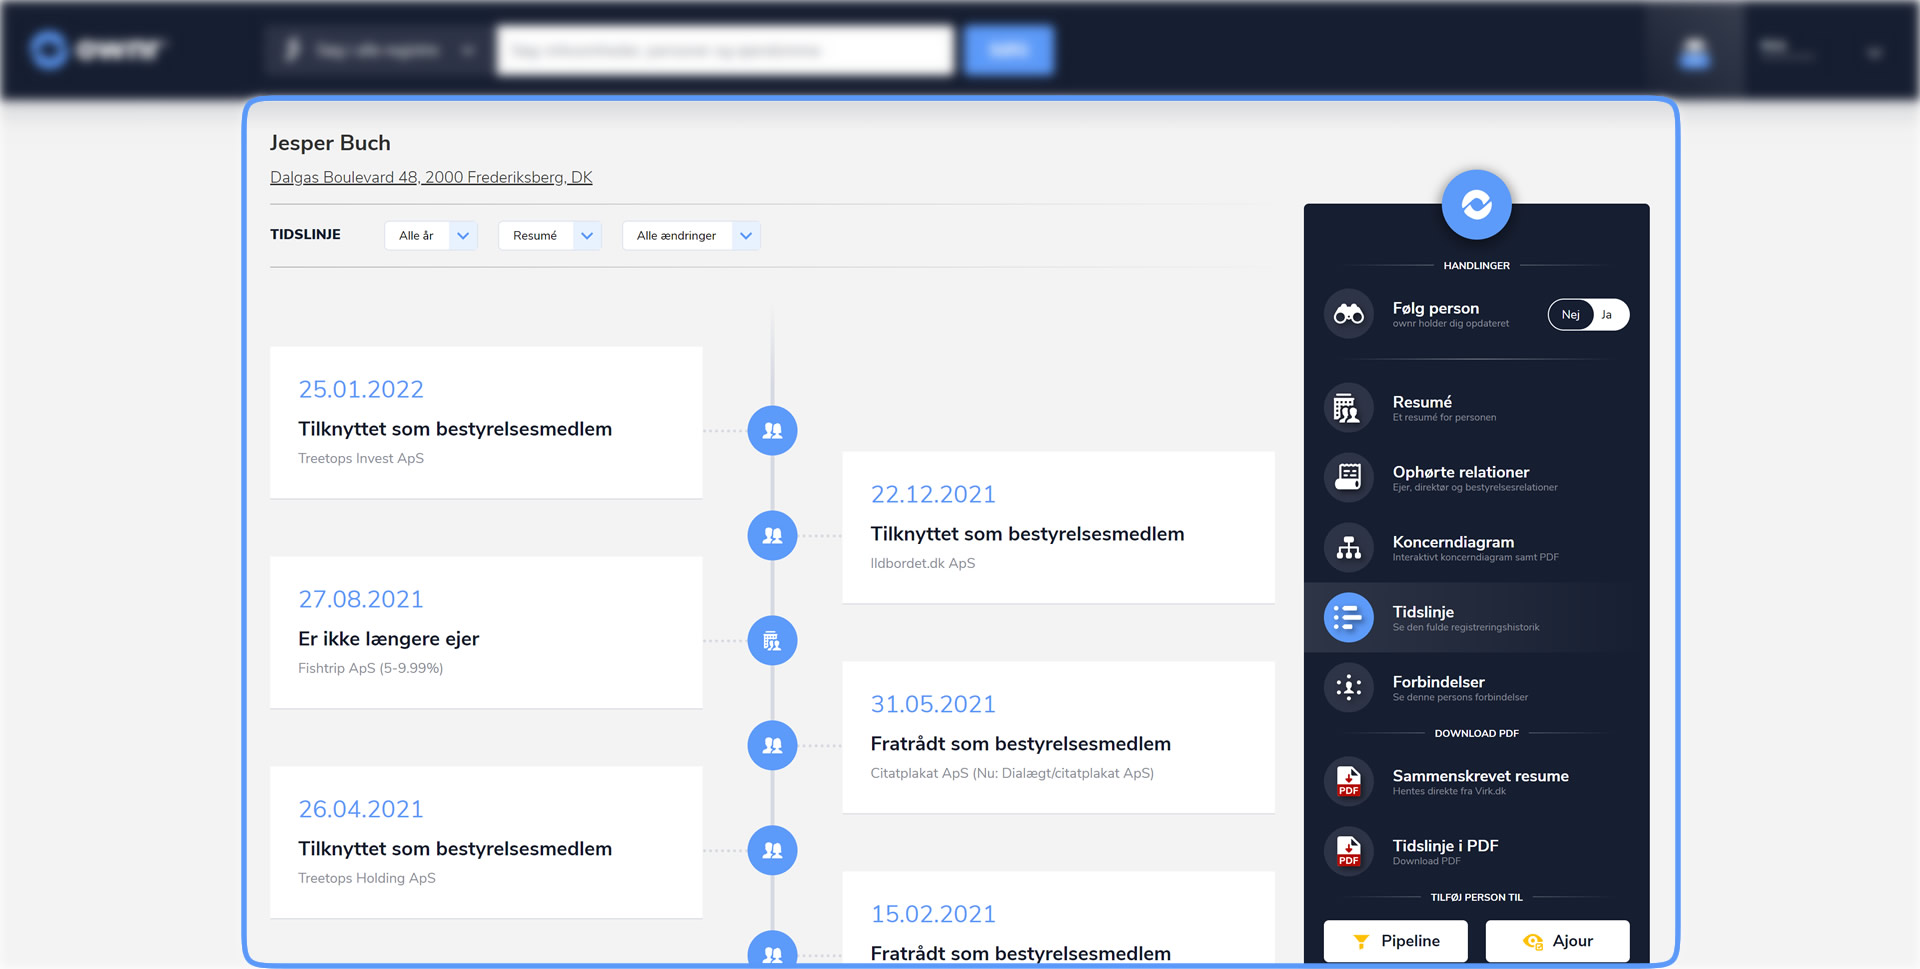Click the Forbindelser network icon
This screenshot has height=969, width=1920.
click(1348, 688)
